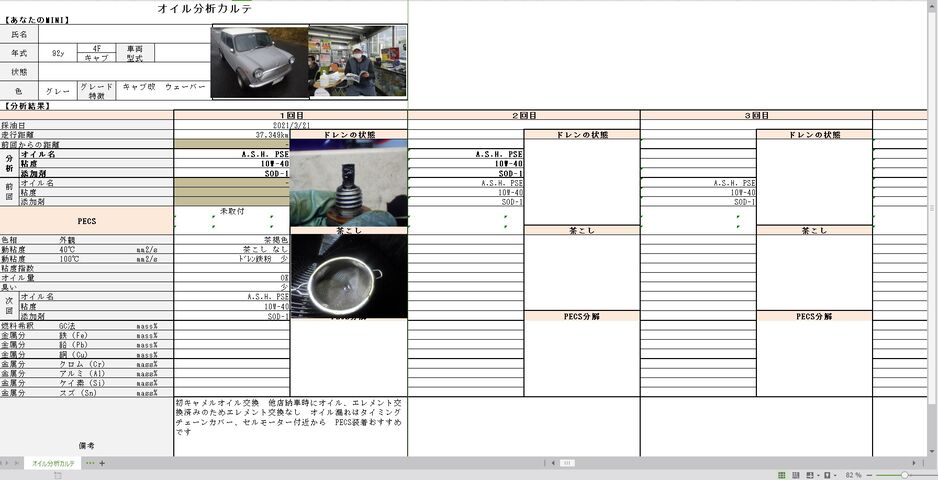The image size is (938, 480).
Task: Select the 茶褐色 value cell
Action: [232, 240]
